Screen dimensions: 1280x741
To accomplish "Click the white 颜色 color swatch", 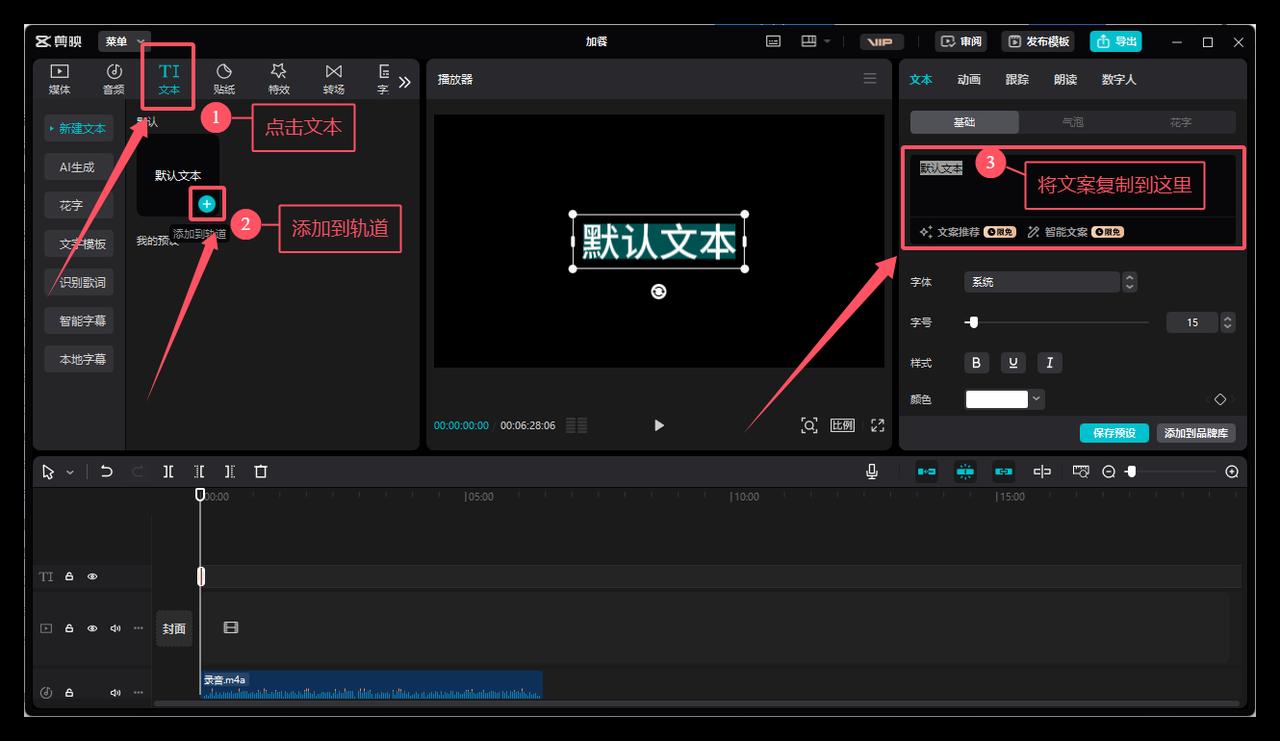I will tap(997, 399).
